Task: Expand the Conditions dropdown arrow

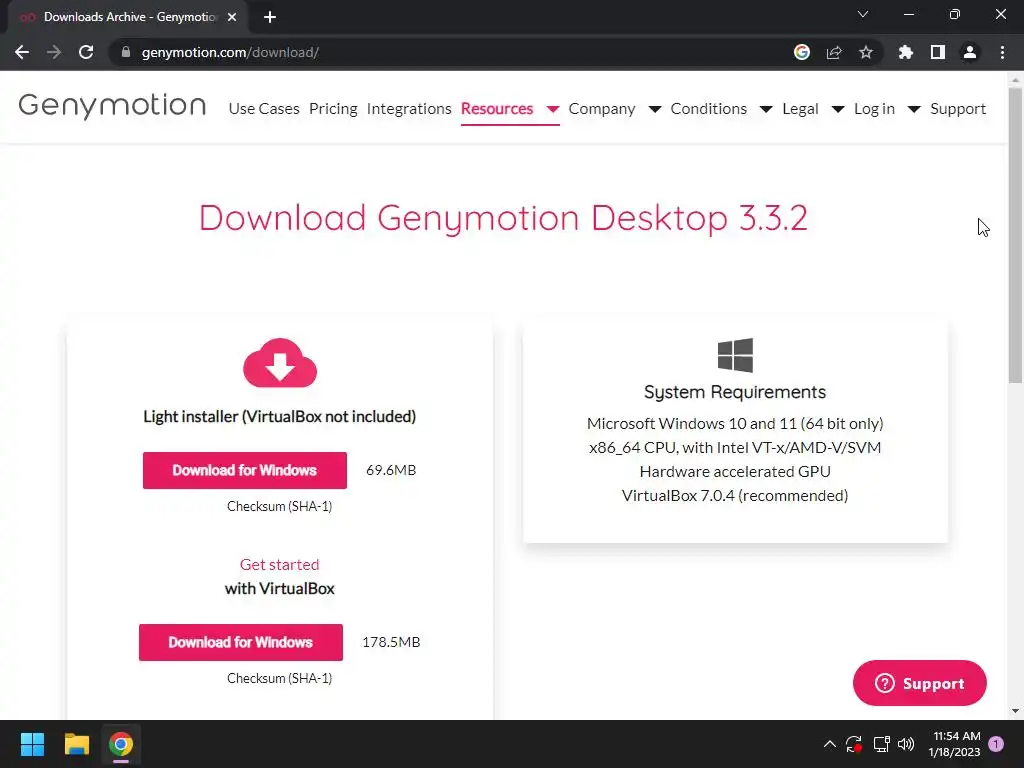Action: tap(766, 109)
